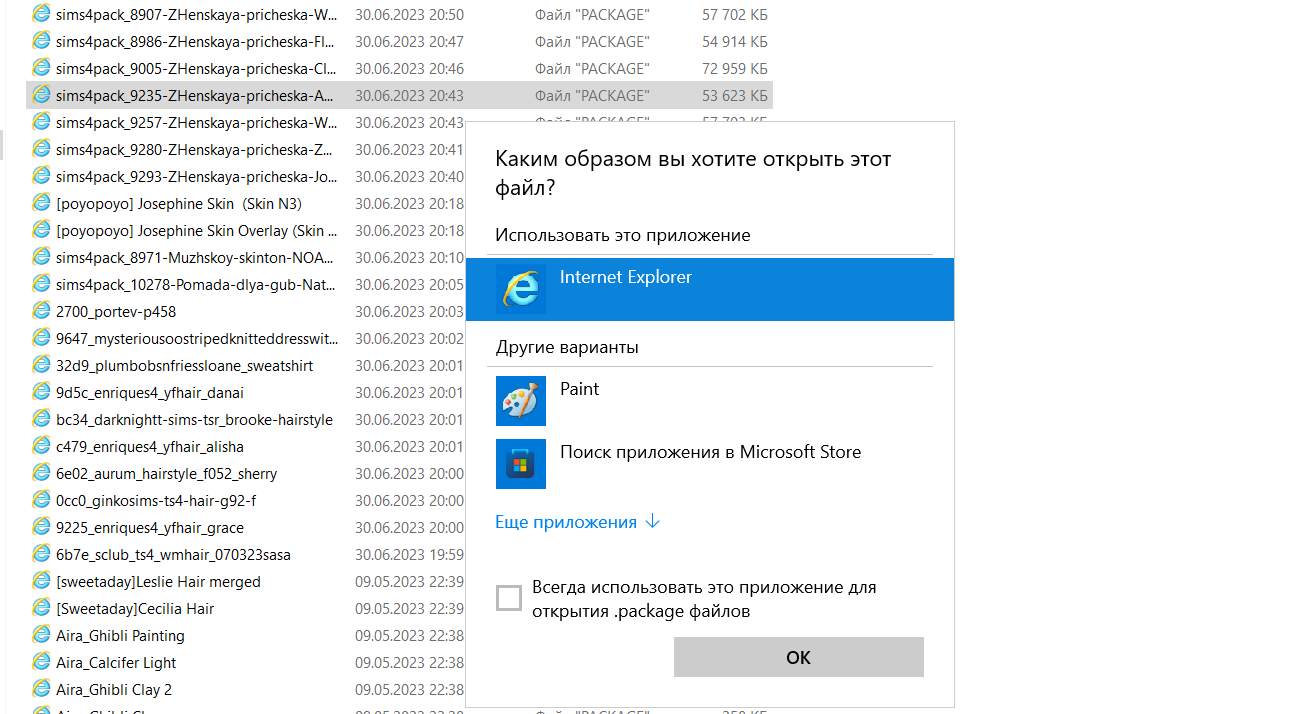Click the Paint palette icon
The width and height of the screenshot is (1296, 714).
tap(521, 401)
